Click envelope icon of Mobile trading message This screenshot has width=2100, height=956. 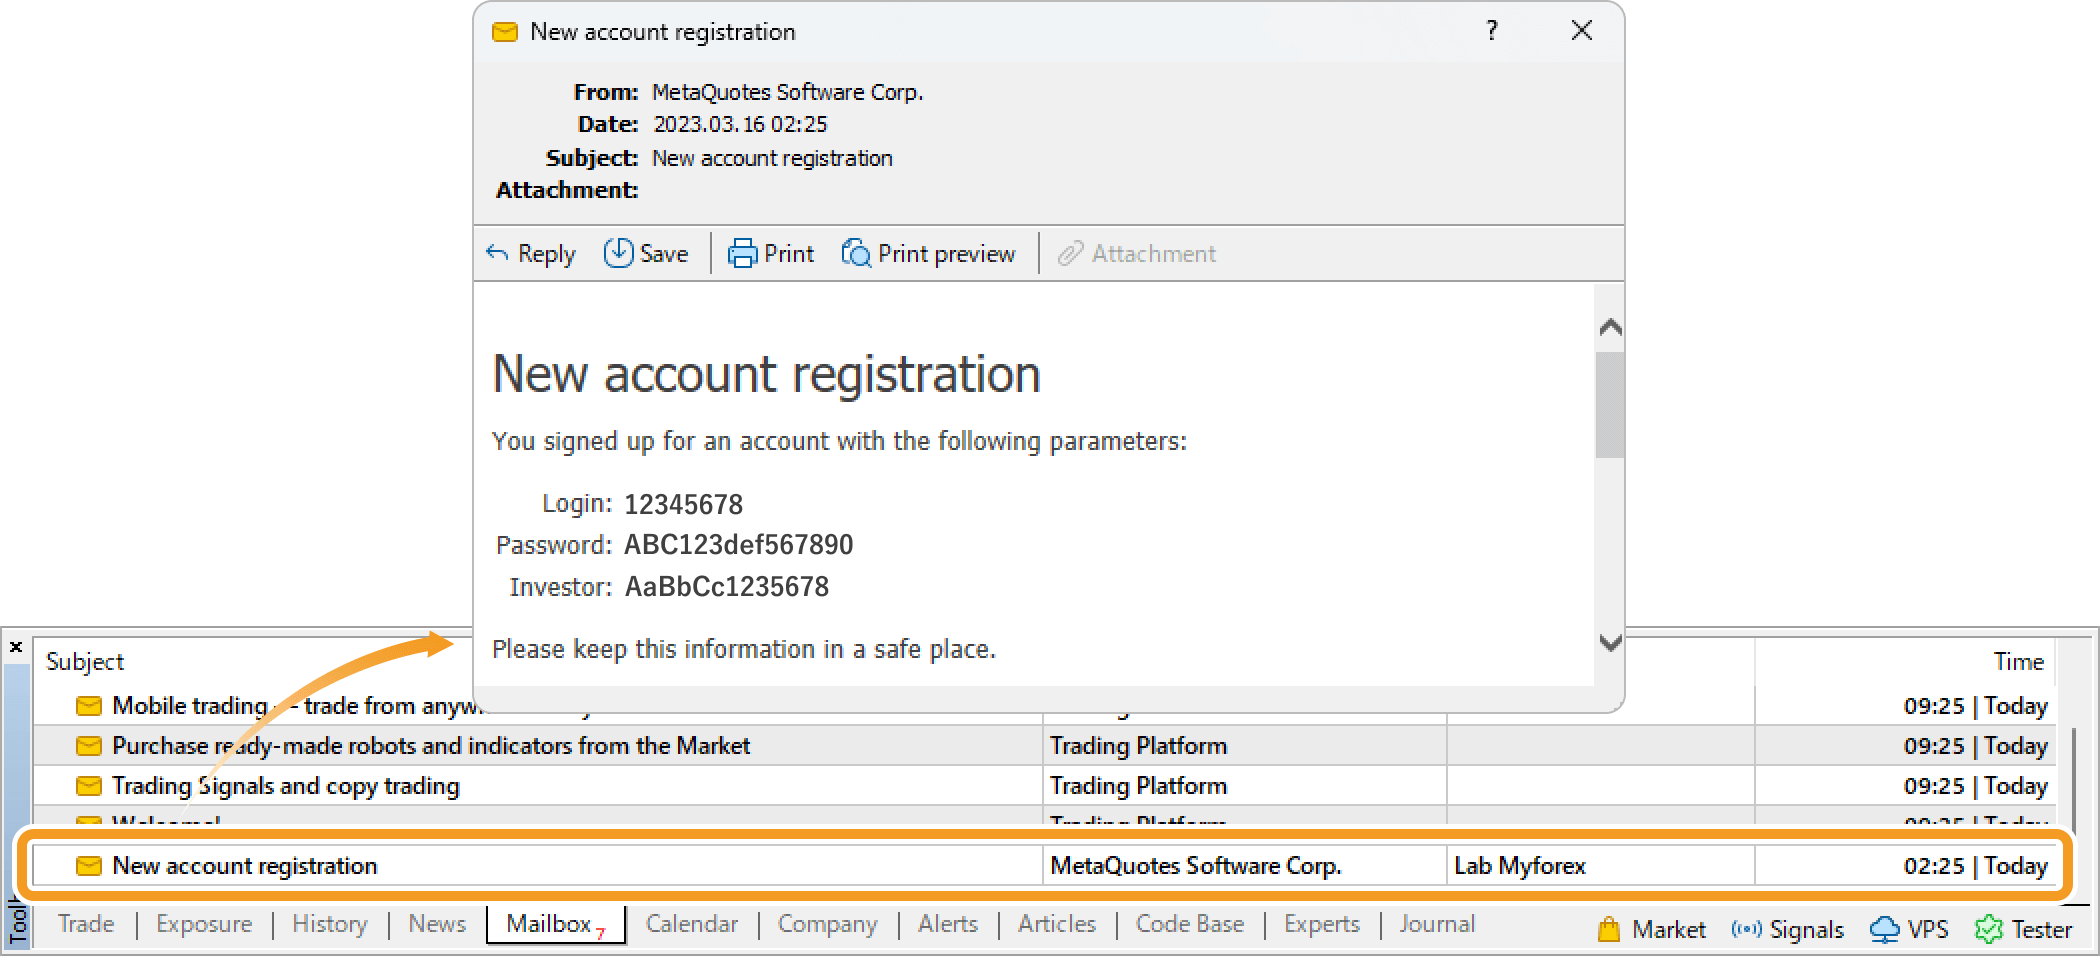(89, 706)
